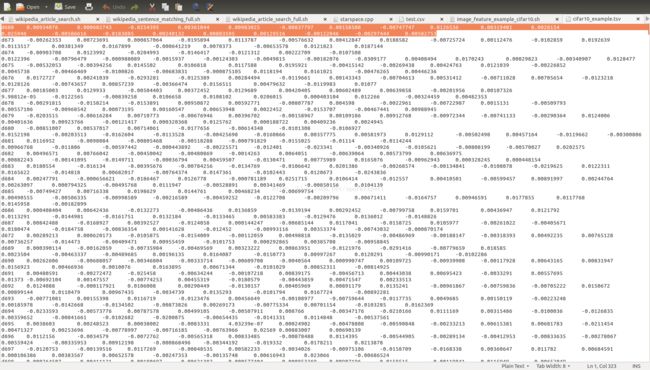
Task: Close the test.csv tab
Action: pos(441,19)
